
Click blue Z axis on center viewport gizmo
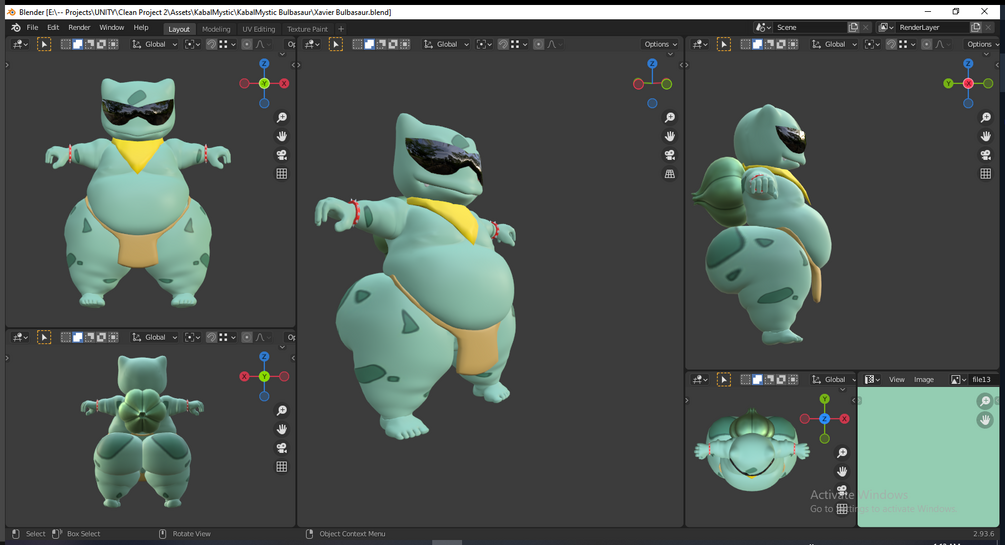coord(652,63)
